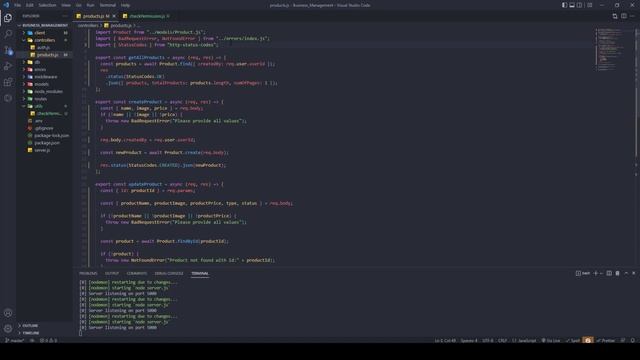Expand the client folder

pos(44,33)
